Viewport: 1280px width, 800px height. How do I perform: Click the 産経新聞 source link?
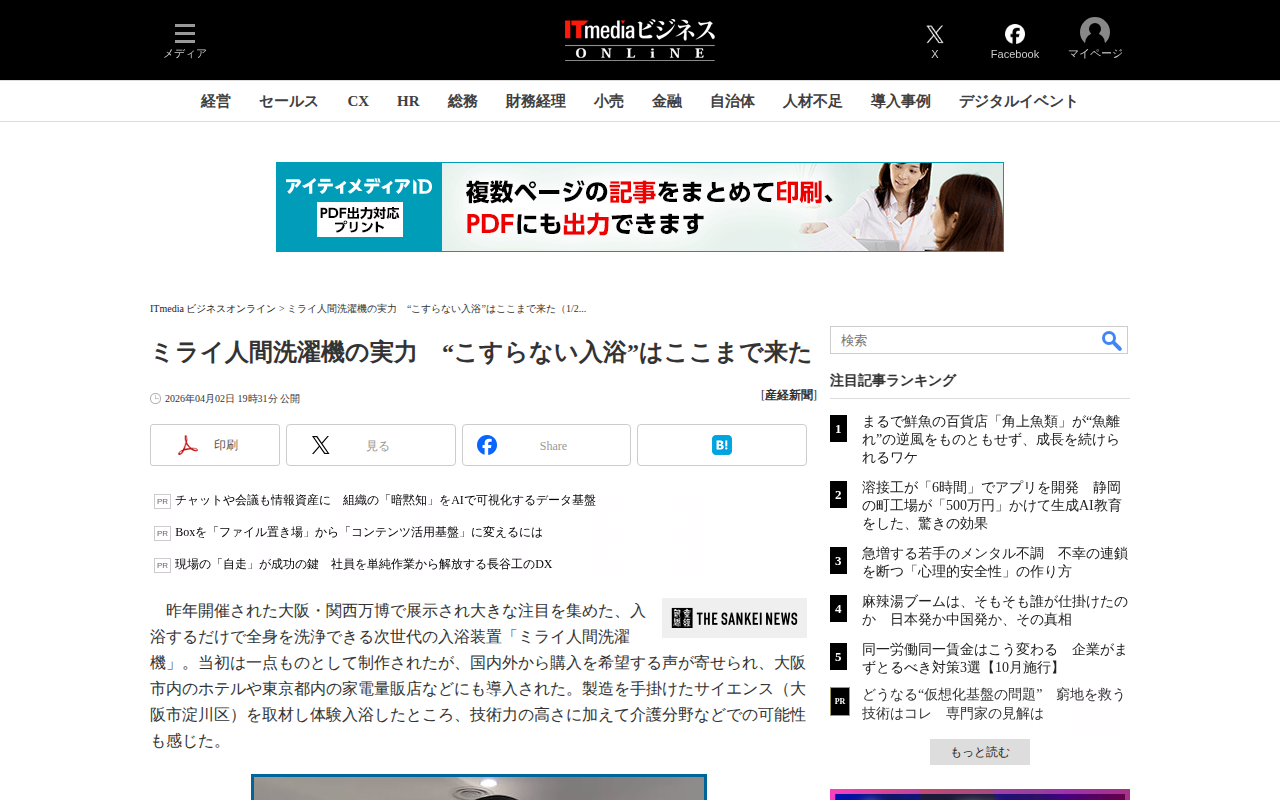789,395
